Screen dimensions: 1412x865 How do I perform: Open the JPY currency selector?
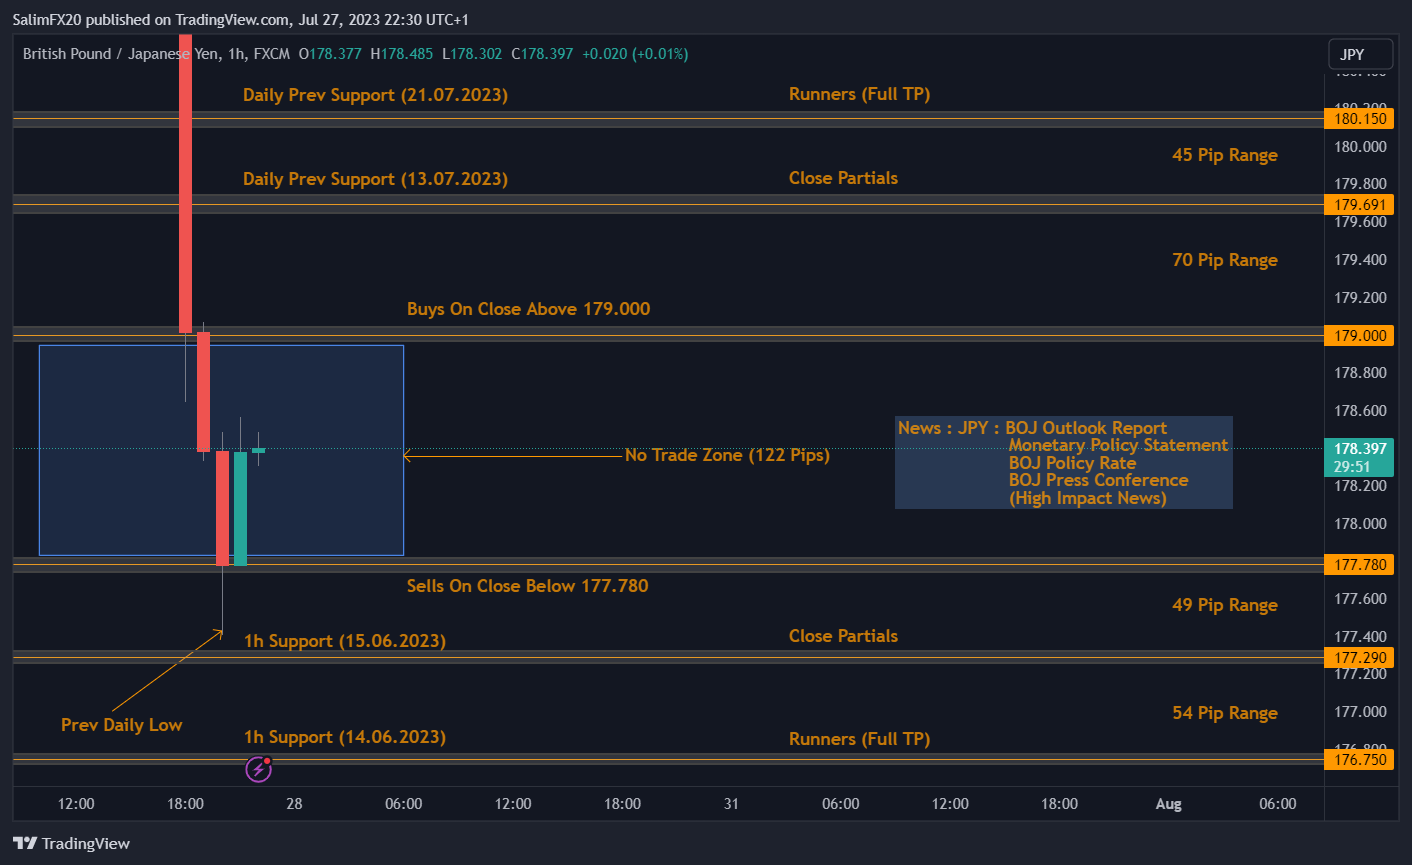[1361, 54]
